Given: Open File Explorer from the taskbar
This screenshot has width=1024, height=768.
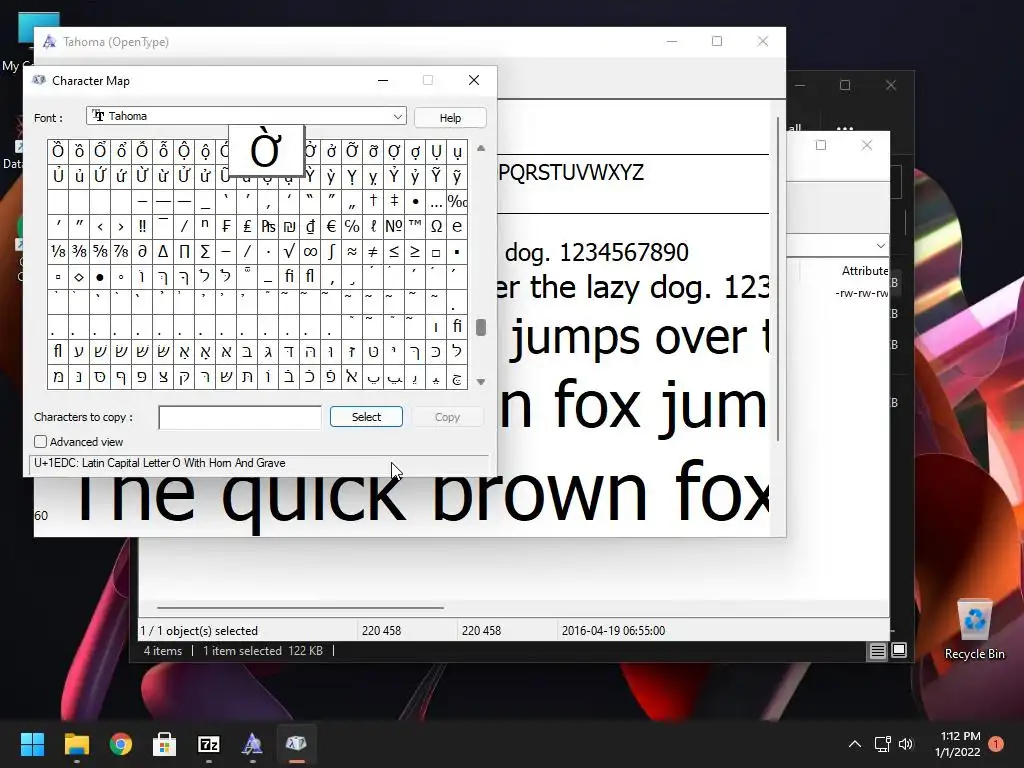Looking at the screenshot, I should pos(76,744).
